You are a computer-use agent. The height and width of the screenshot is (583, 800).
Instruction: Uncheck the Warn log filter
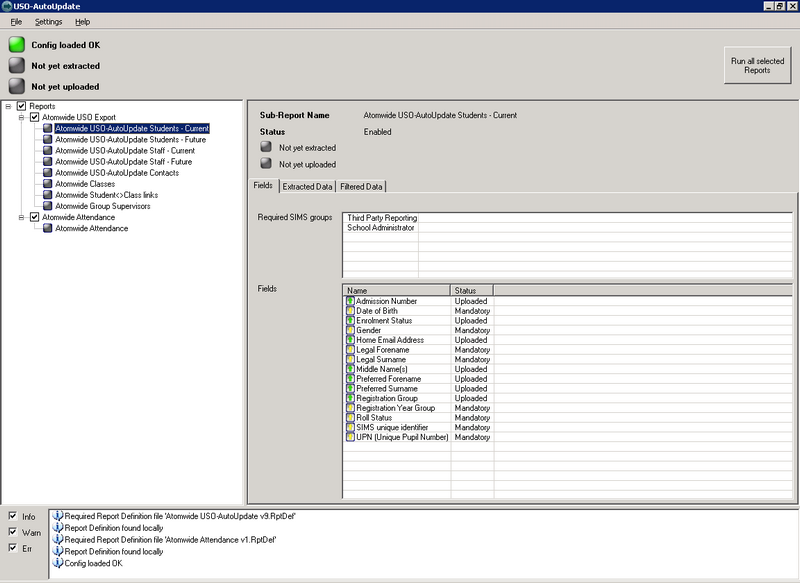13,532
